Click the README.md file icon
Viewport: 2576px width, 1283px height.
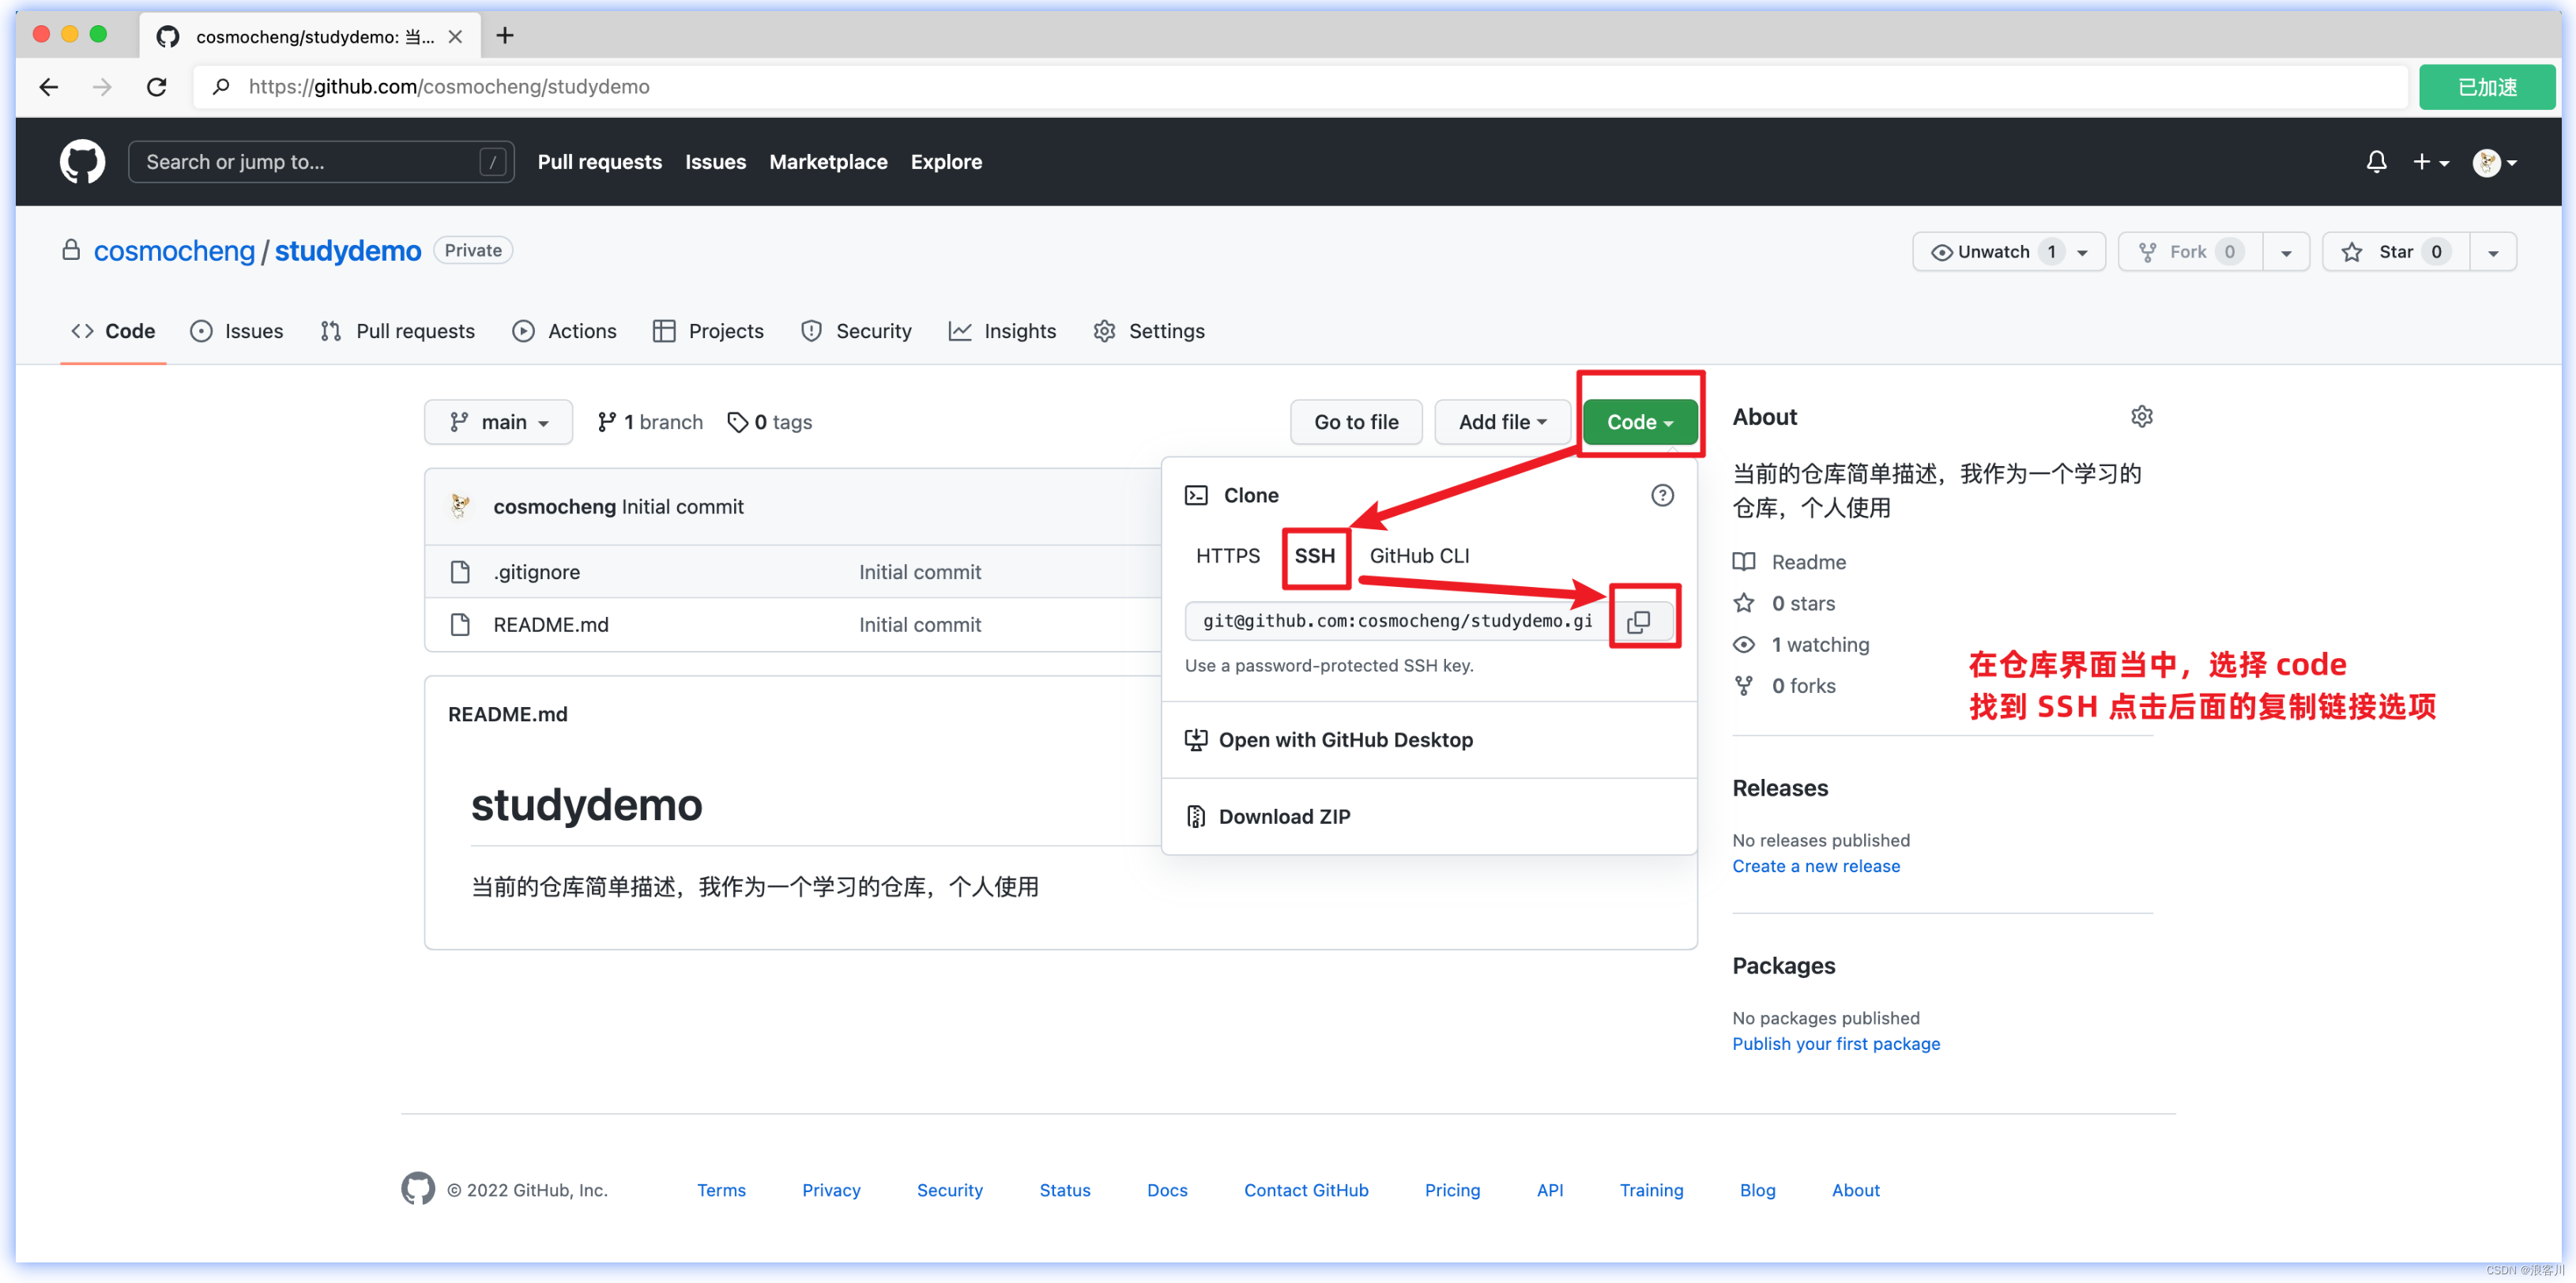[x=460, y=625]
